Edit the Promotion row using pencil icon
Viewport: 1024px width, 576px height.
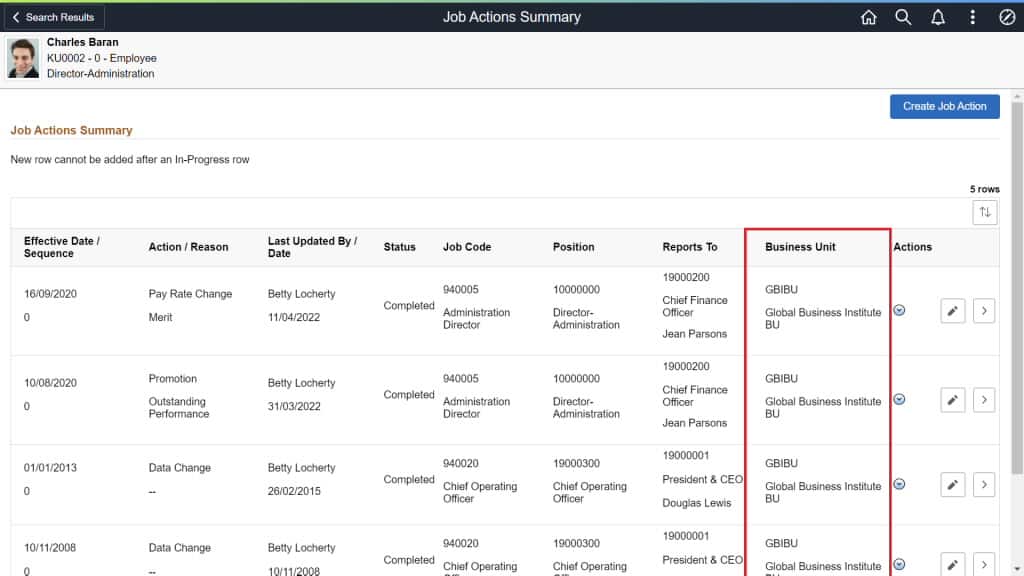tap(952, 399)
